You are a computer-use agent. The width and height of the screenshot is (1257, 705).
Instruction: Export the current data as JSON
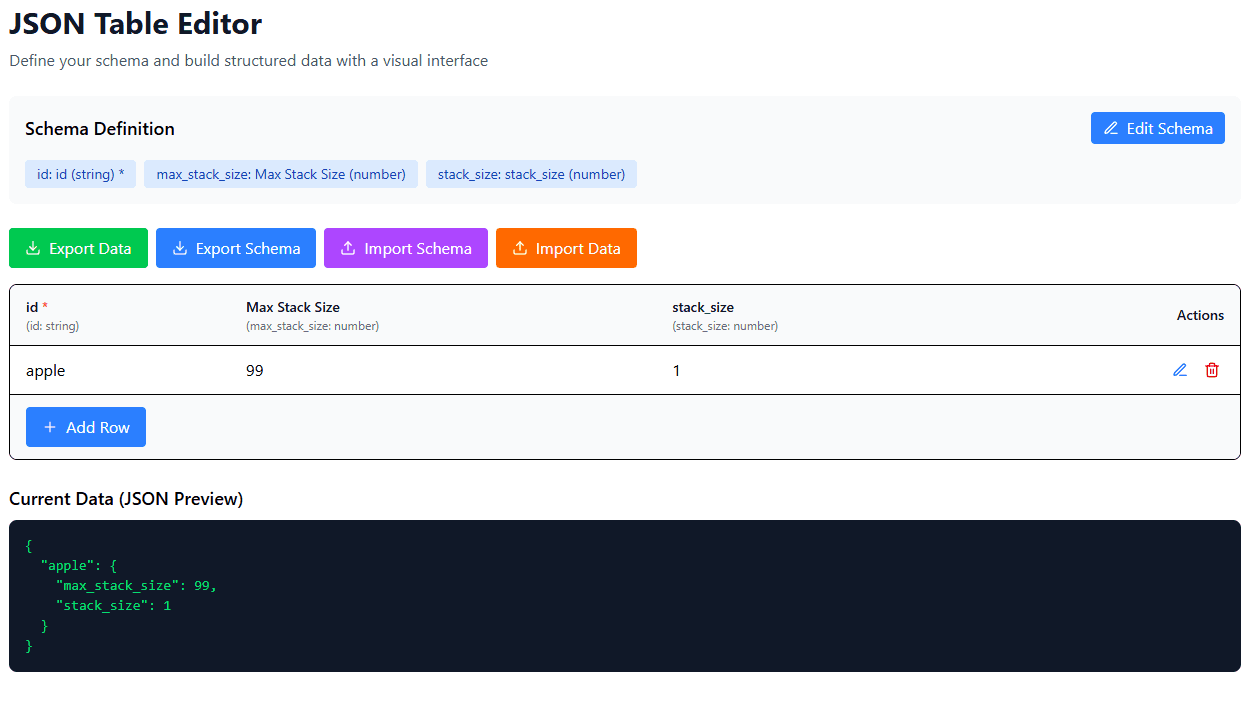pyautogui.click(x=78, y=247)
